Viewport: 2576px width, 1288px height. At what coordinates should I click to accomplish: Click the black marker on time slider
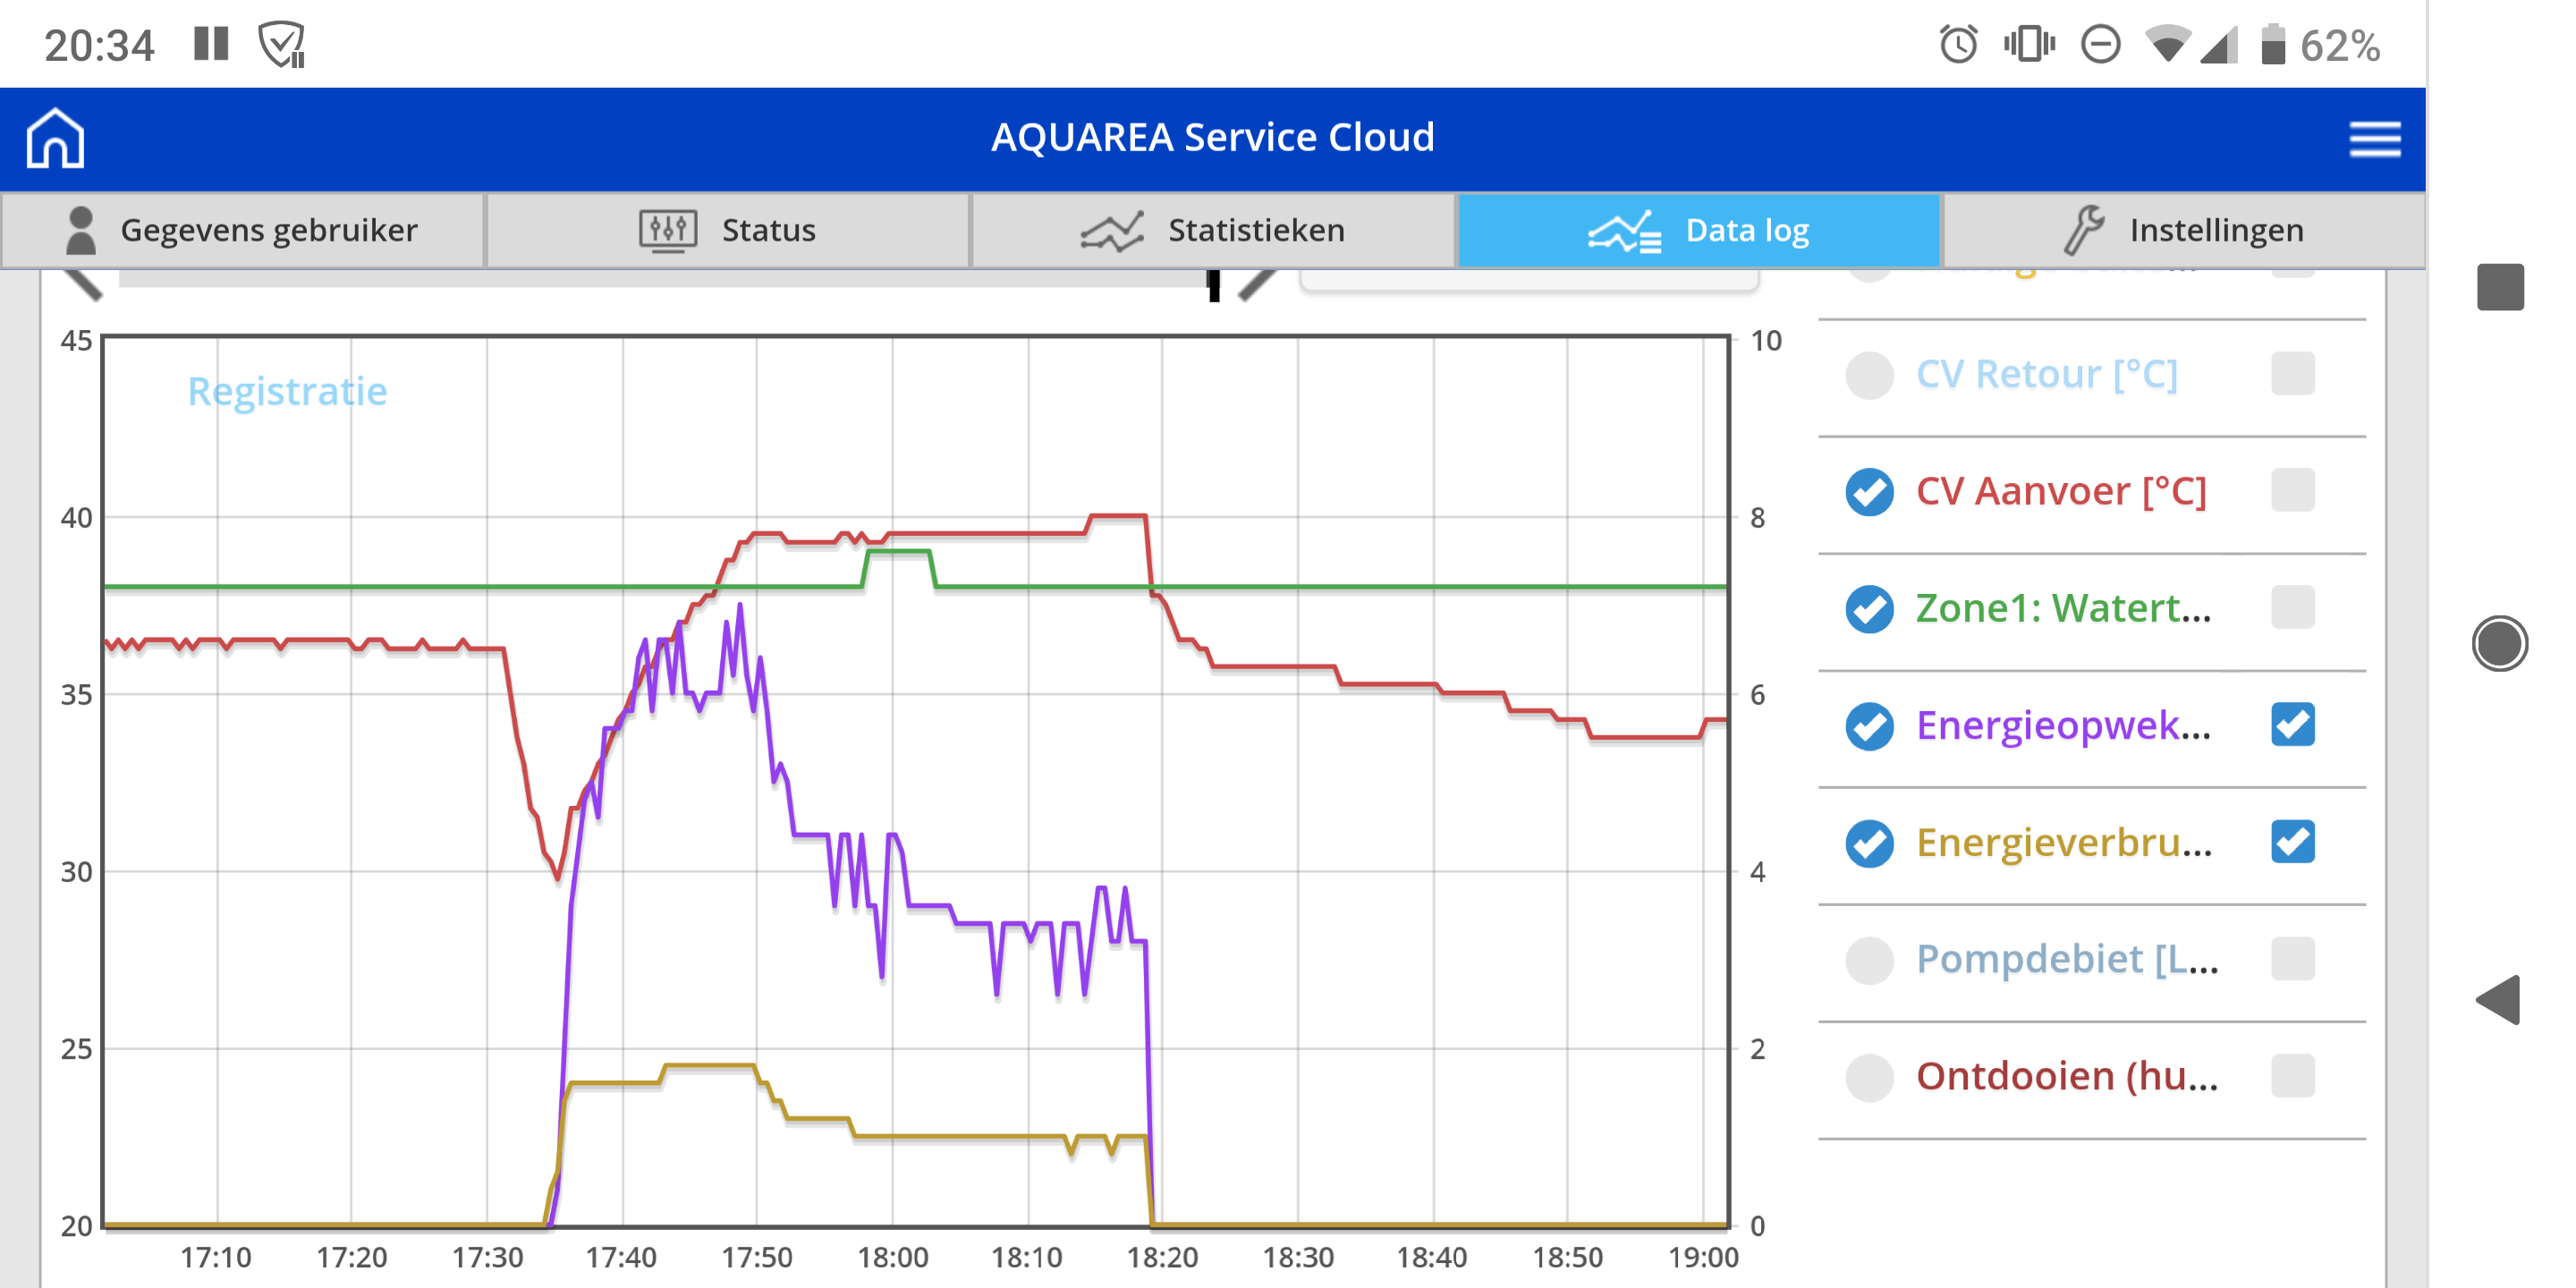tap(1213, 286)
